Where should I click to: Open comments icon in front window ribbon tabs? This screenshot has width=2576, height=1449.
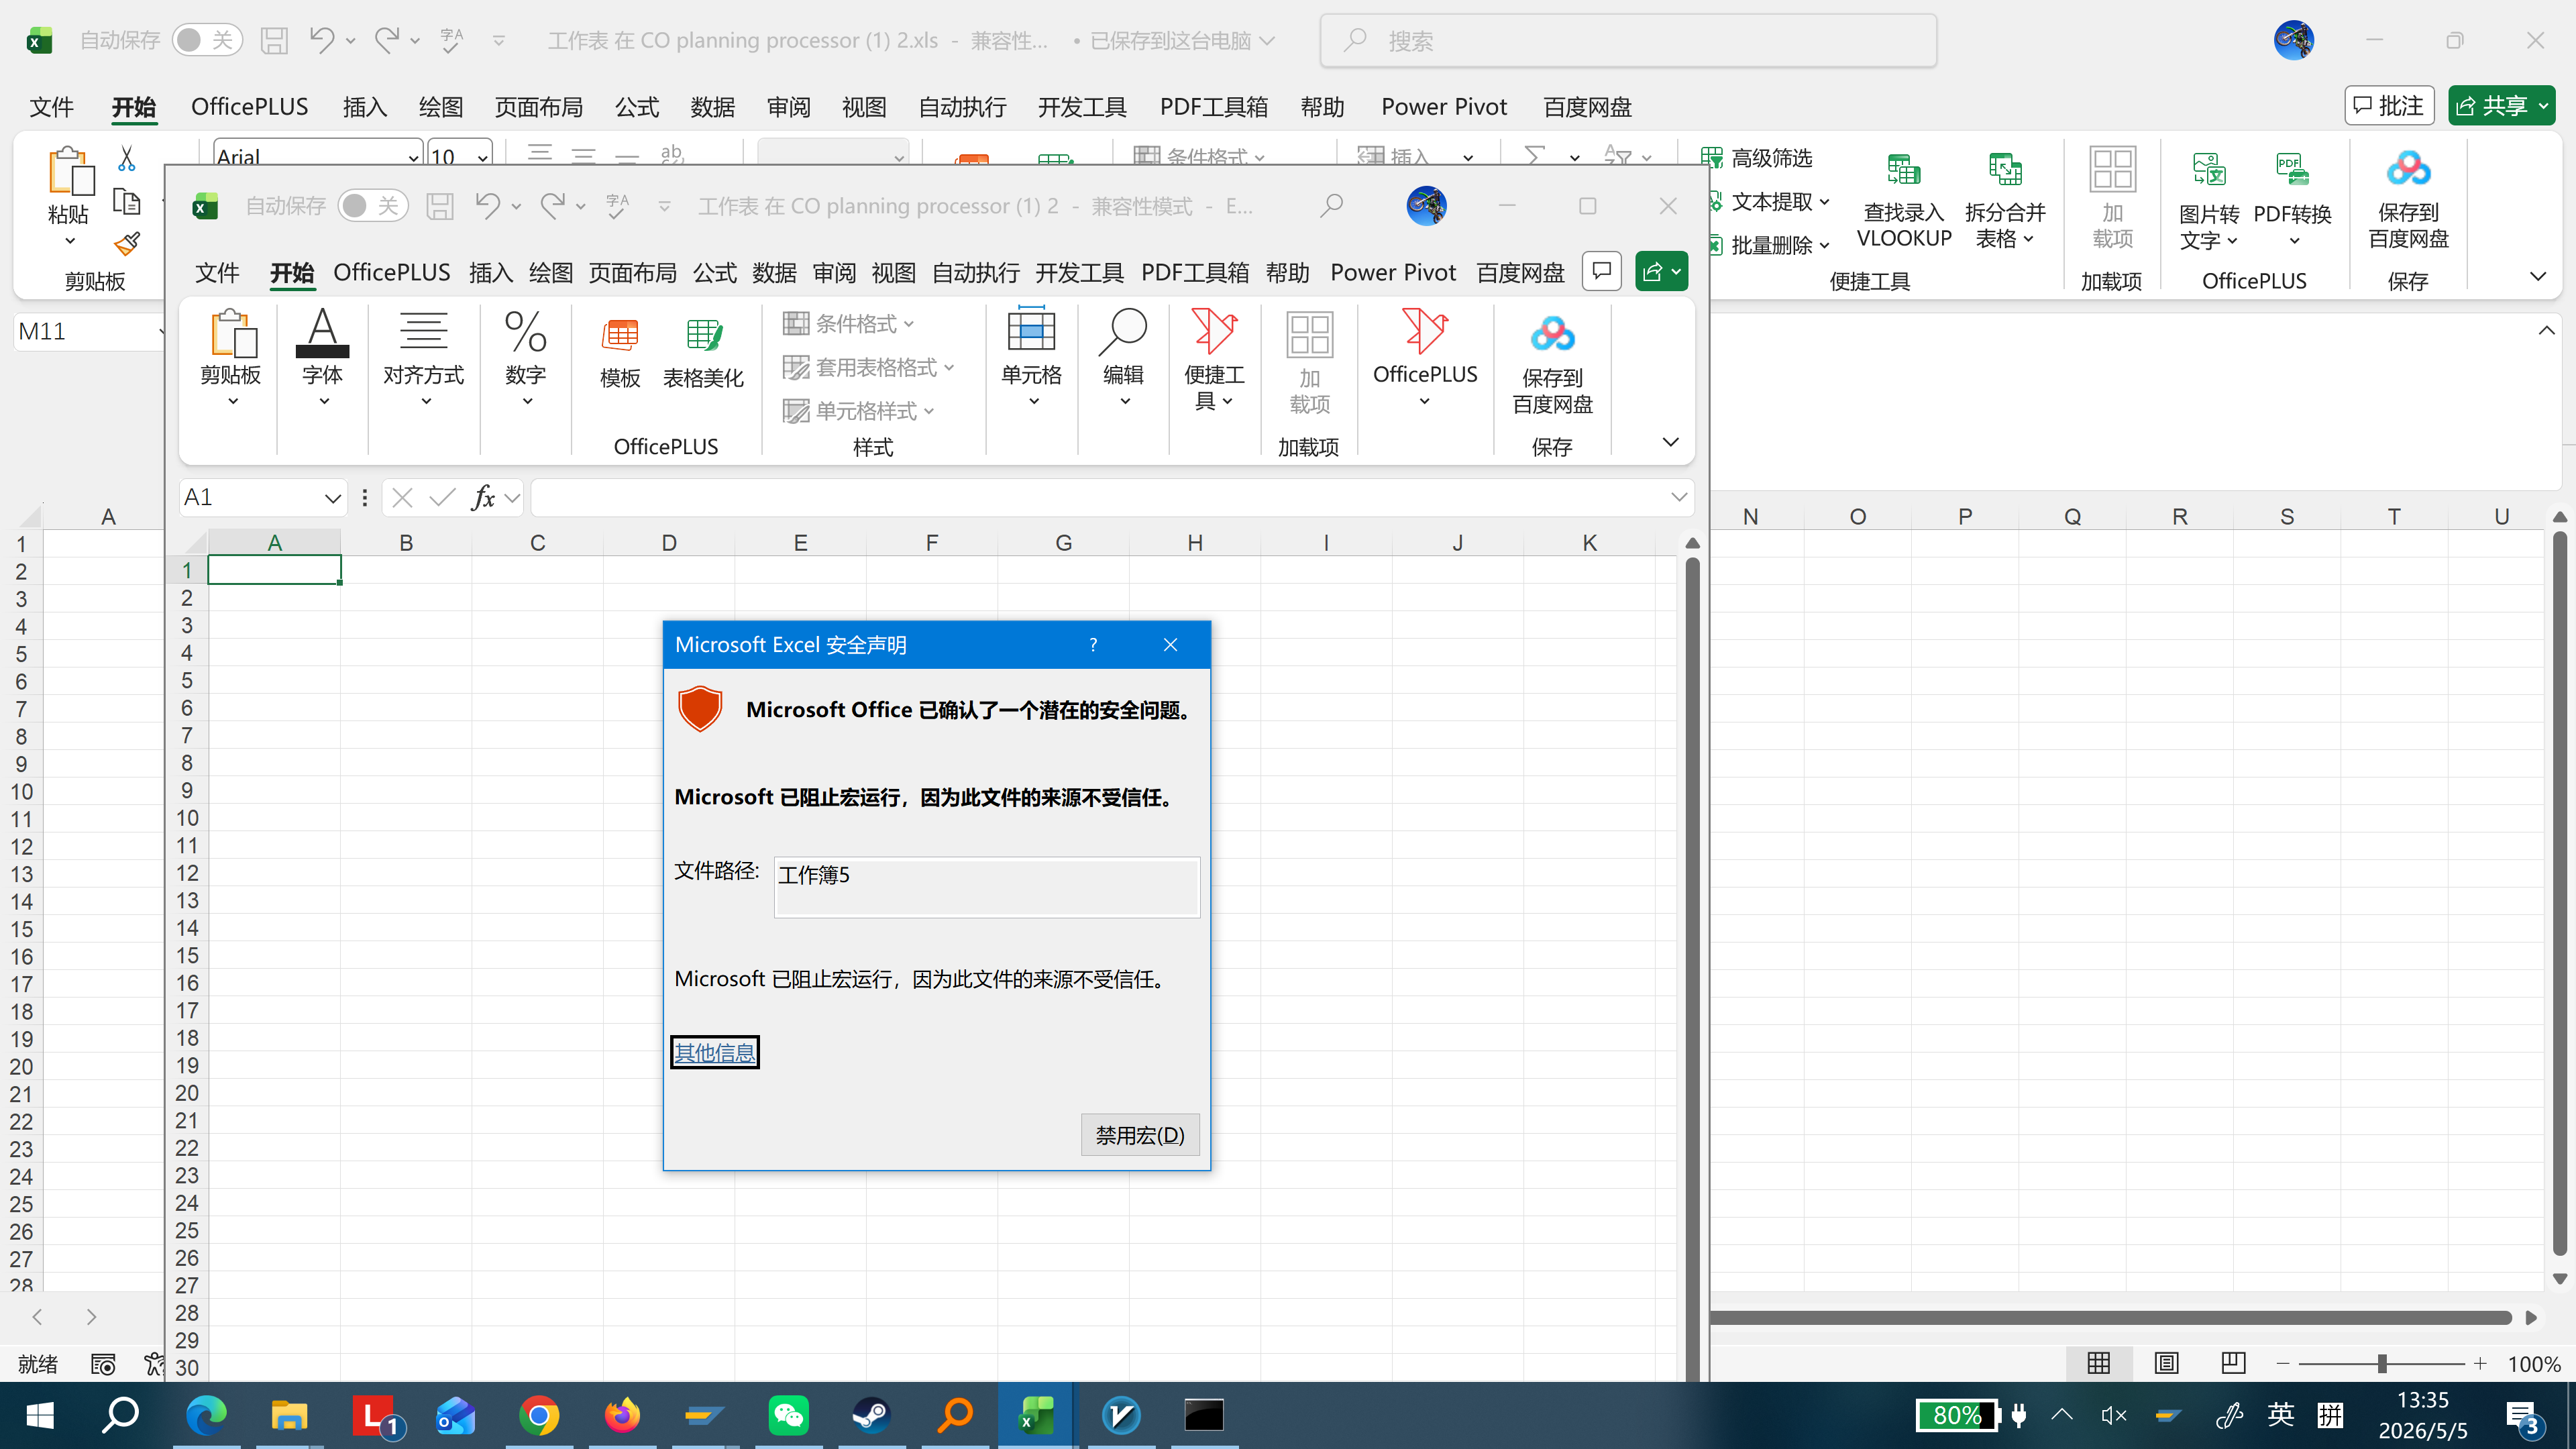pyautogui.click(x=1602, y=271)
